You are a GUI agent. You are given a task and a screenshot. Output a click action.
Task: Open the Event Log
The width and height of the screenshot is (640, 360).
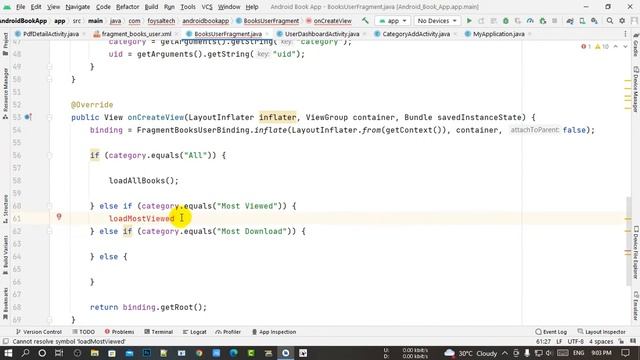tap(551, 332)
